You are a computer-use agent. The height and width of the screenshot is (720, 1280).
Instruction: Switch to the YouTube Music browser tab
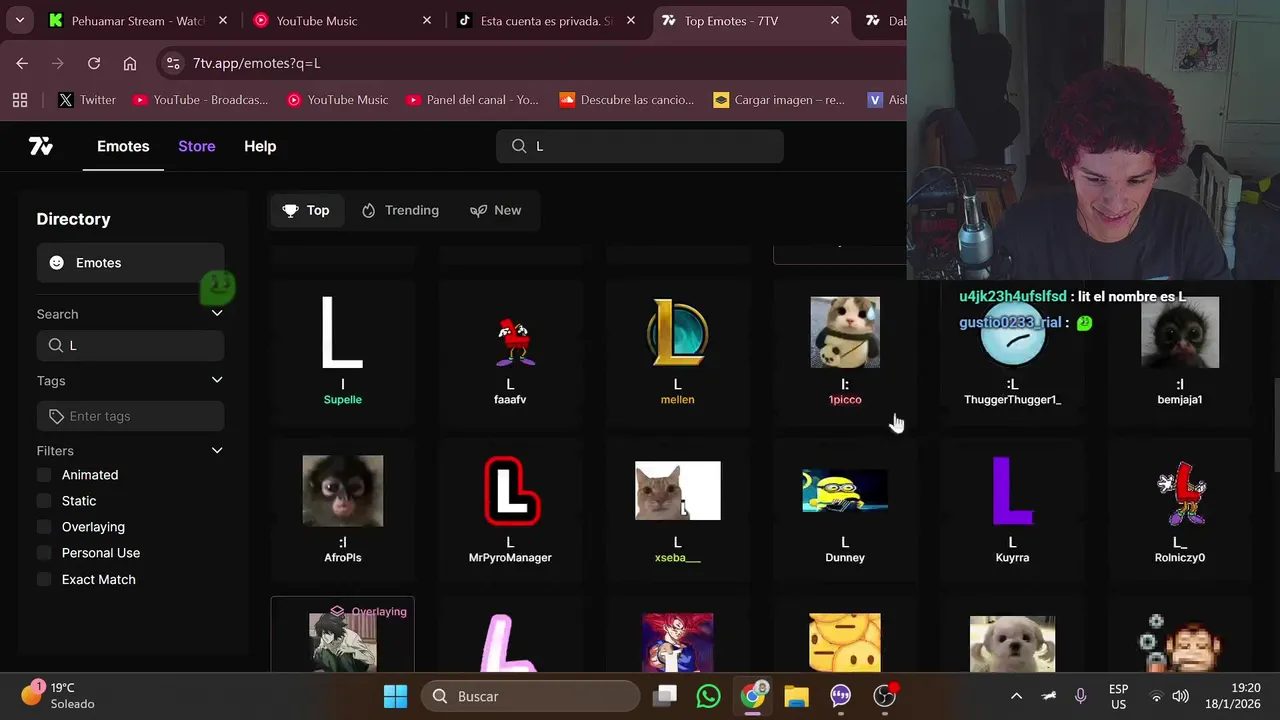pos(342,21)
